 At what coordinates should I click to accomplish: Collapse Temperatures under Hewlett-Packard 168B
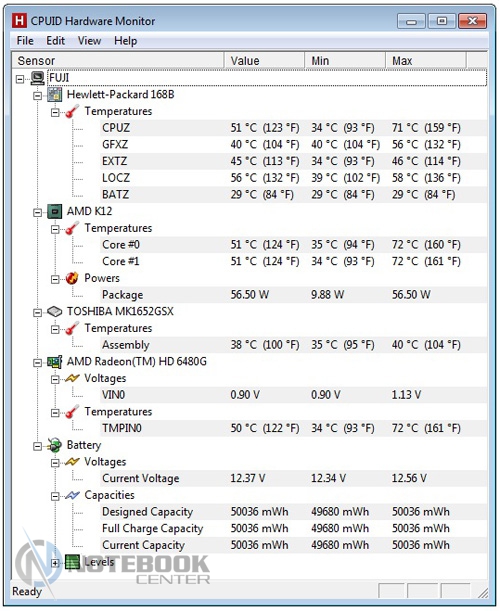(x=55, y=112)
